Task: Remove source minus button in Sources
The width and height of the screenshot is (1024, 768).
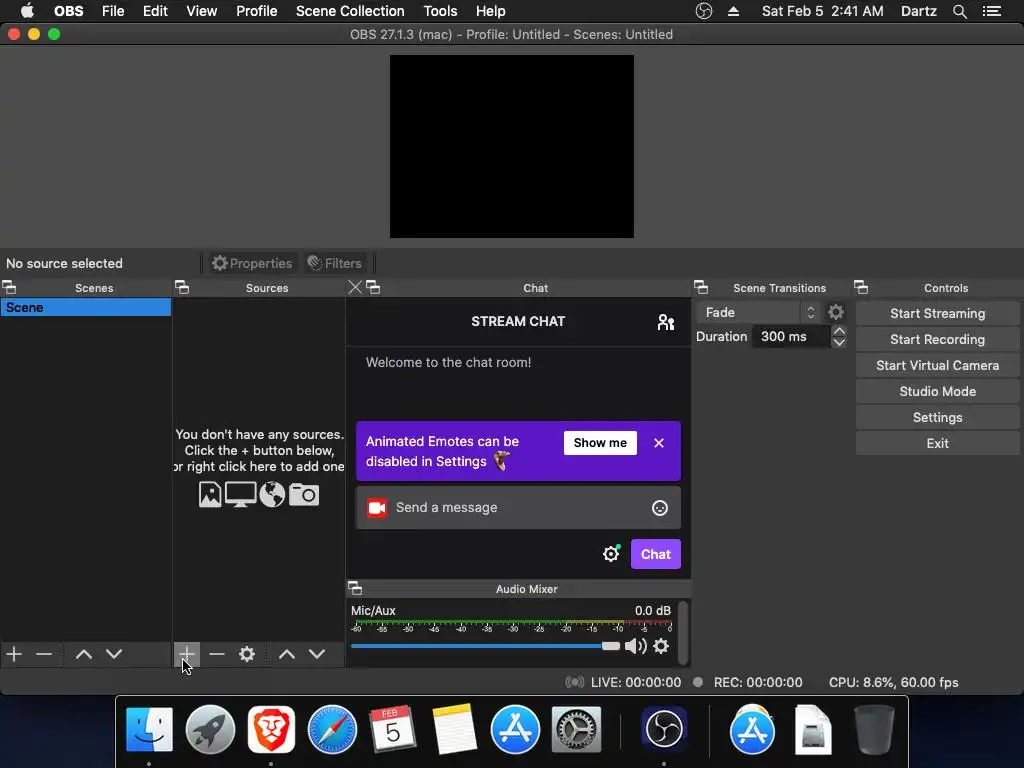Action: pos(217,654)
